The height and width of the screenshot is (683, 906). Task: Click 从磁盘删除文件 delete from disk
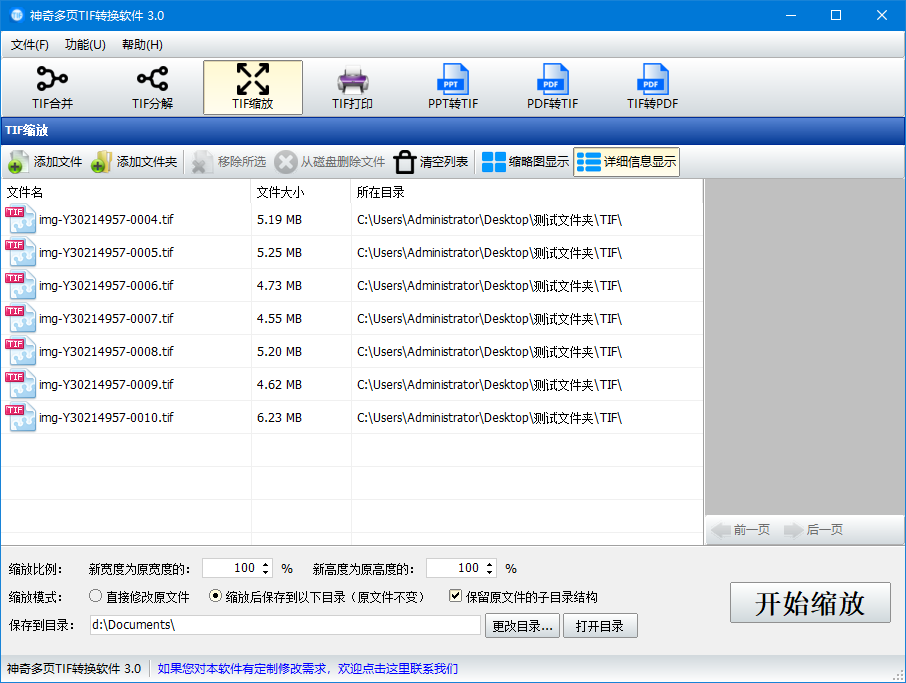pos(330,162)
